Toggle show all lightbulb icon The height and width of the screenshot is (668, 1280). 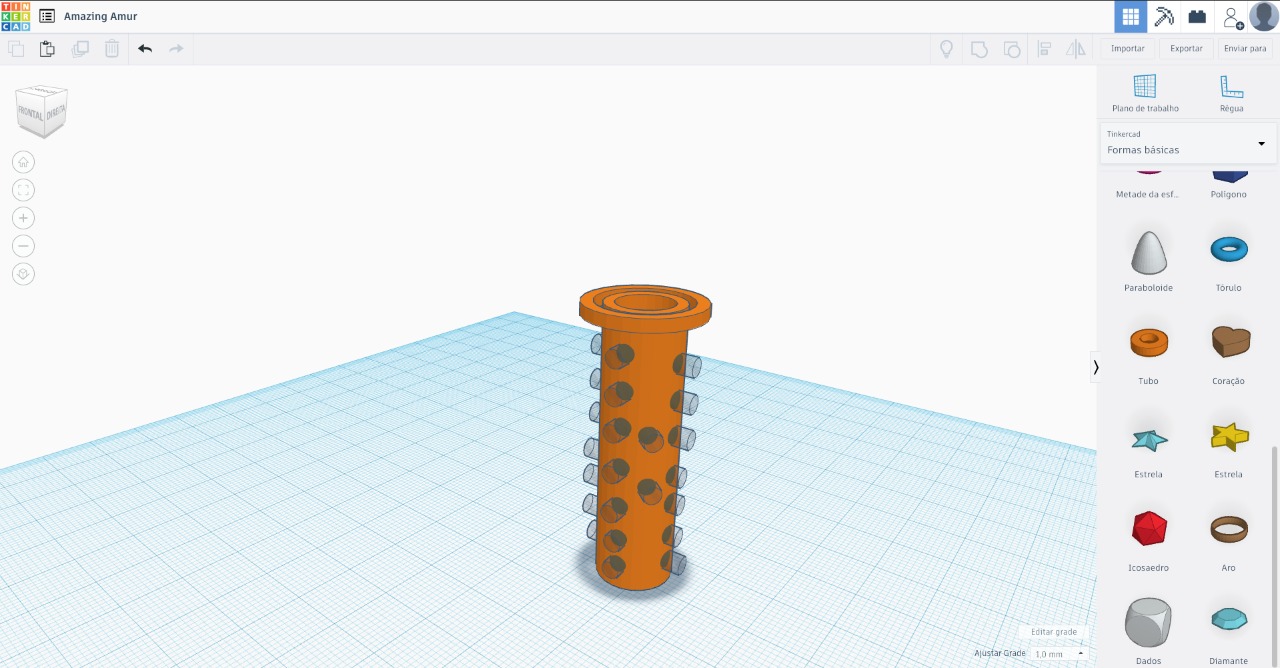click(946, 48)
